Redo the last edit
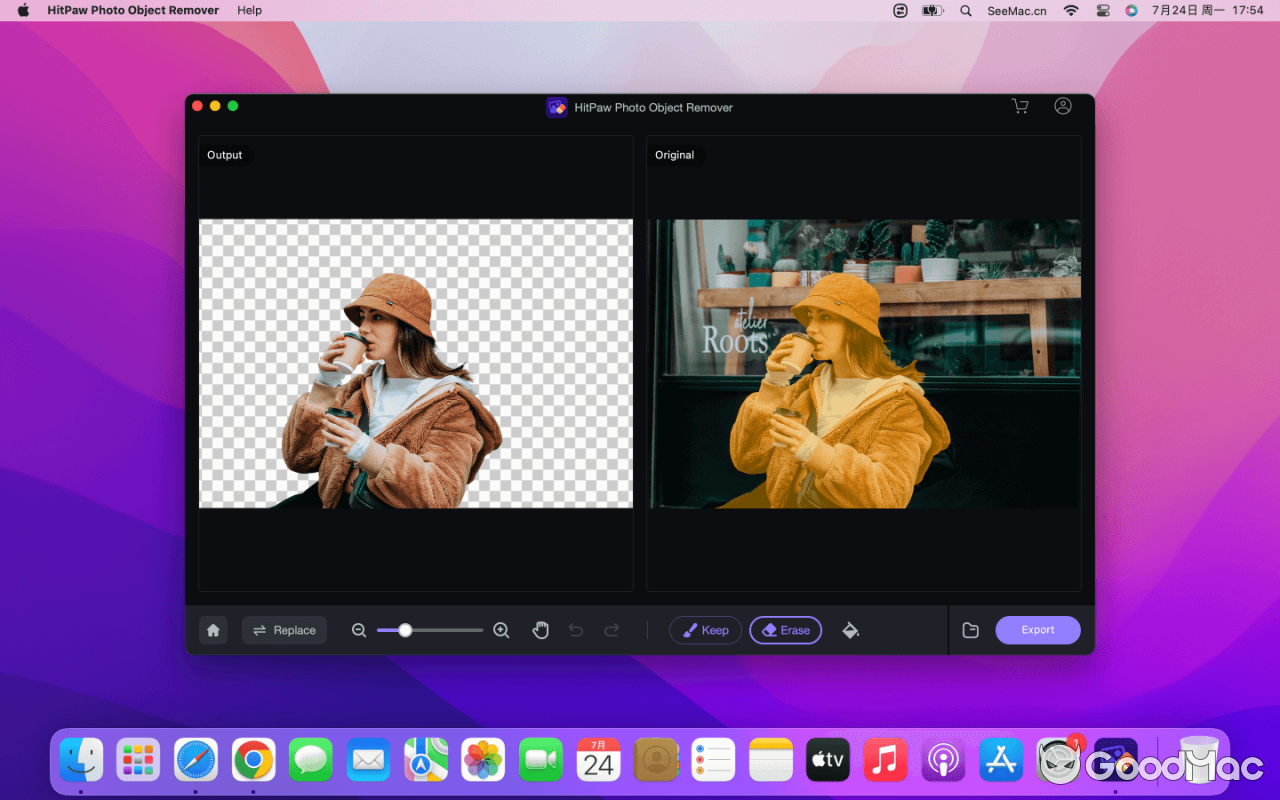The height and width of the screenshot is (800, 1280). point(611,630)
